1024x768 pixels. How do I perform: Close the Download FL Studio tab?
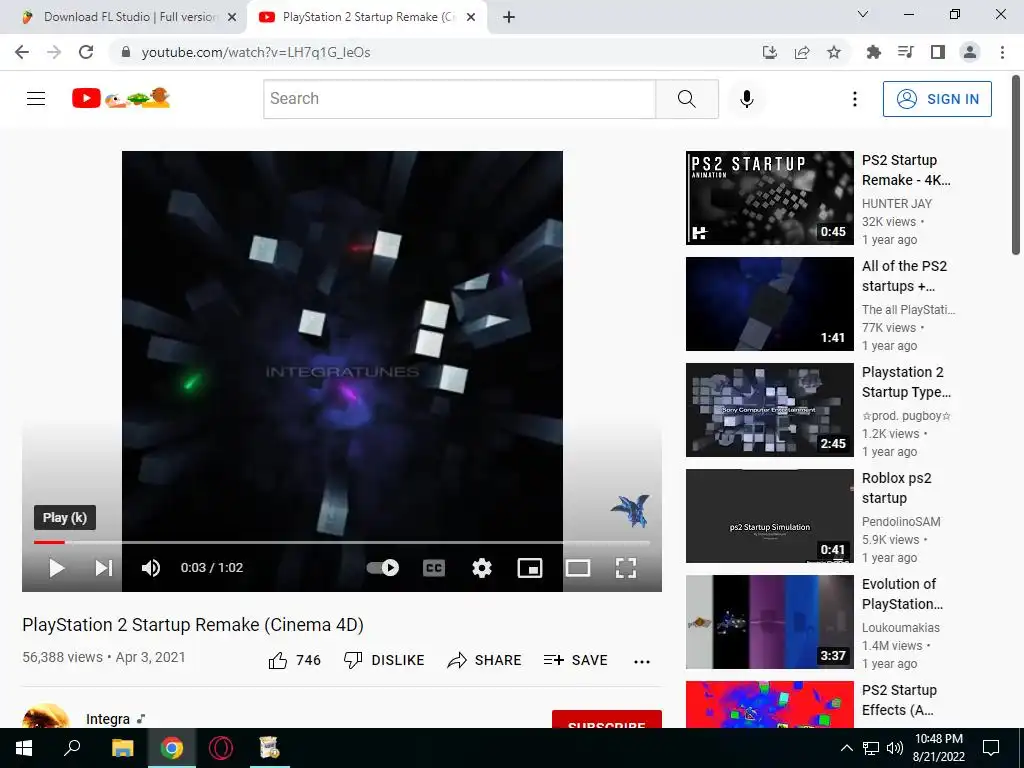(232, 18)
